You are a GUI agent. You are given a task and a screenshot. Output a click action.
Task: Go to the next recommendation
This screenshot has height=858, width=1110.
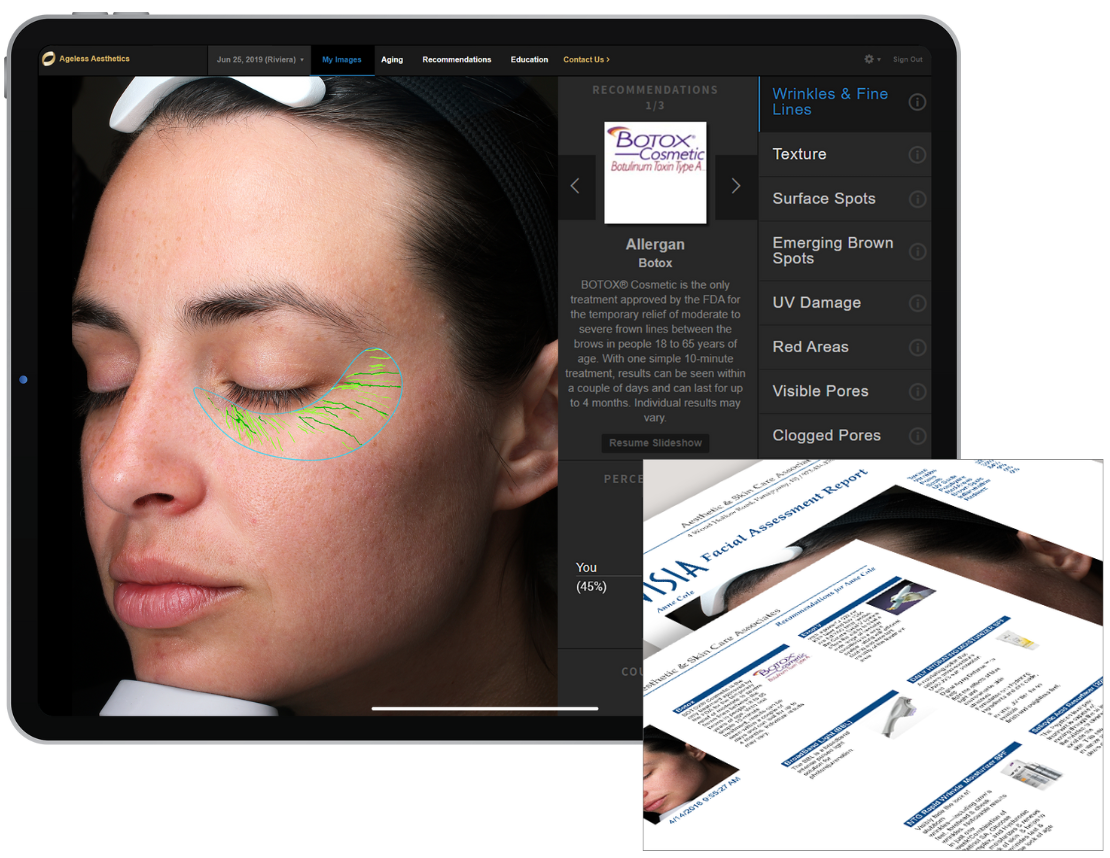[x=736, y=186]
